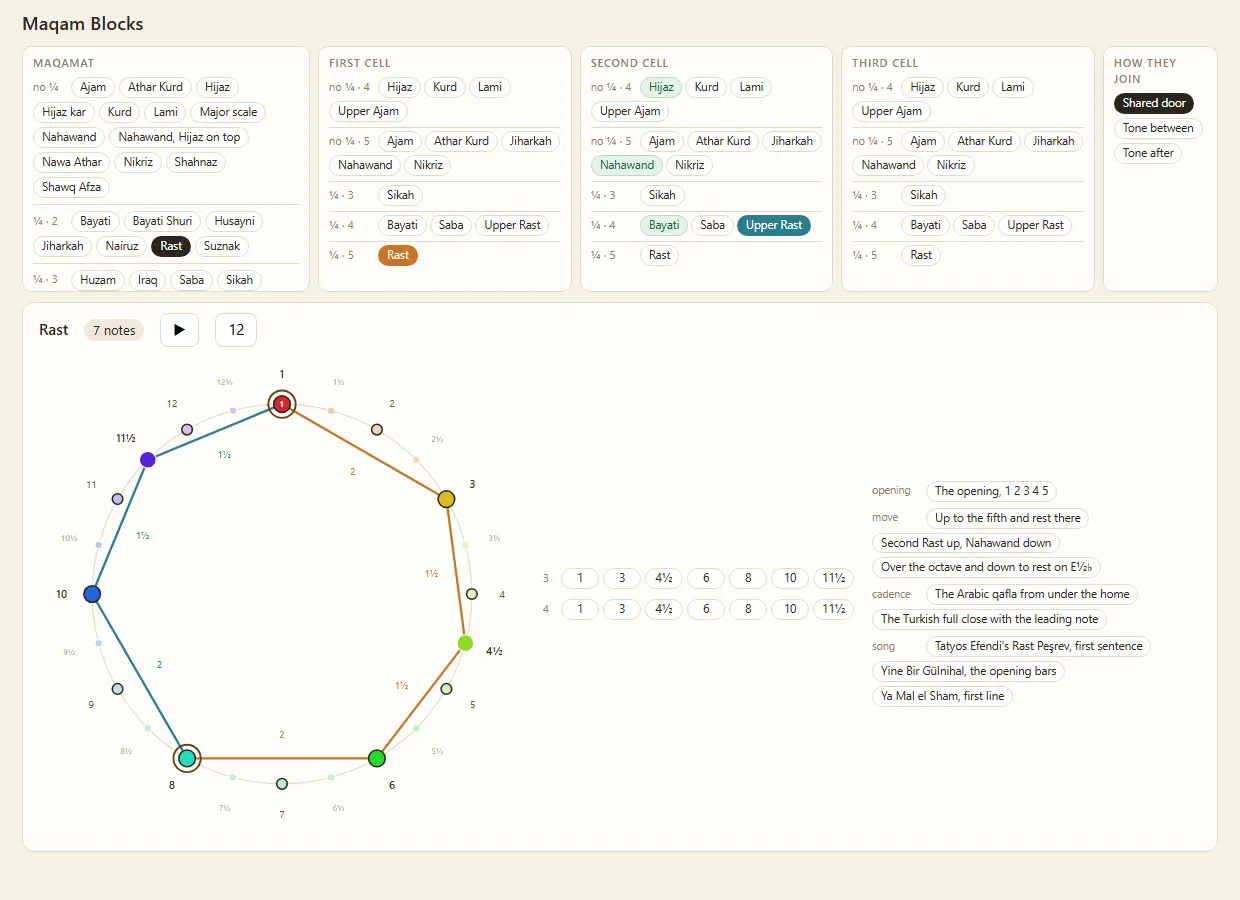The image size is (1240, 900).
Task: Select Tone after joining option
Action: [1148, 153]
